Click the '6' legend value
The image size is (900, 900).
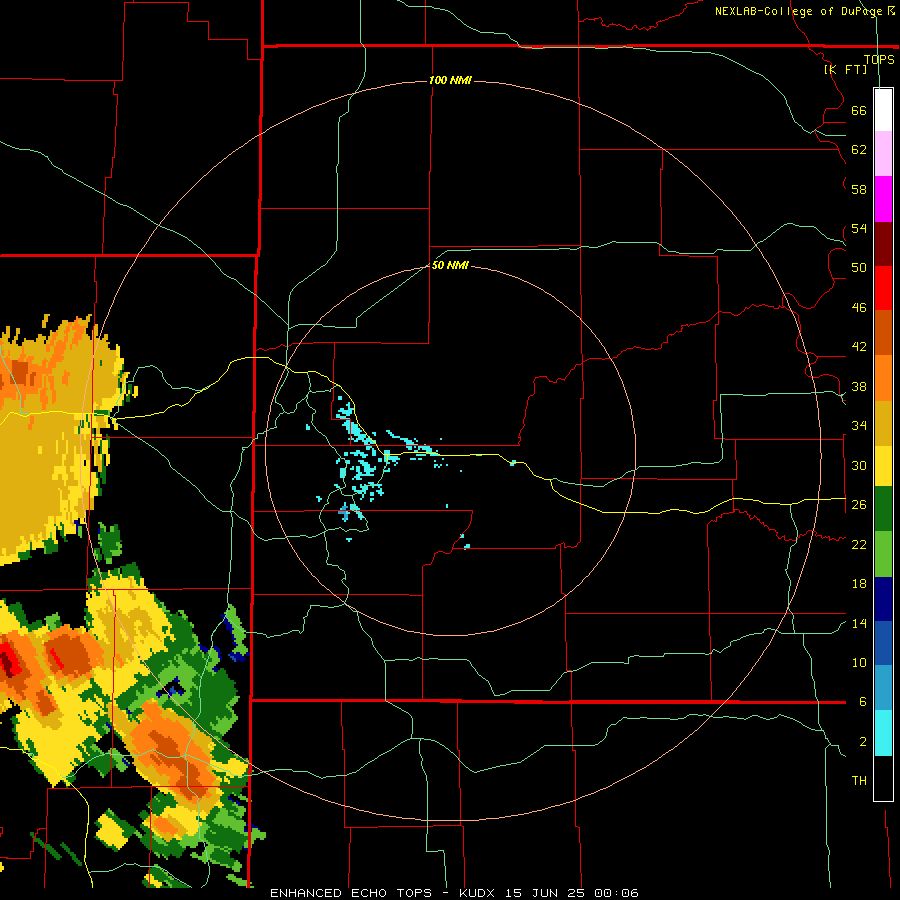tap(863, 702)
